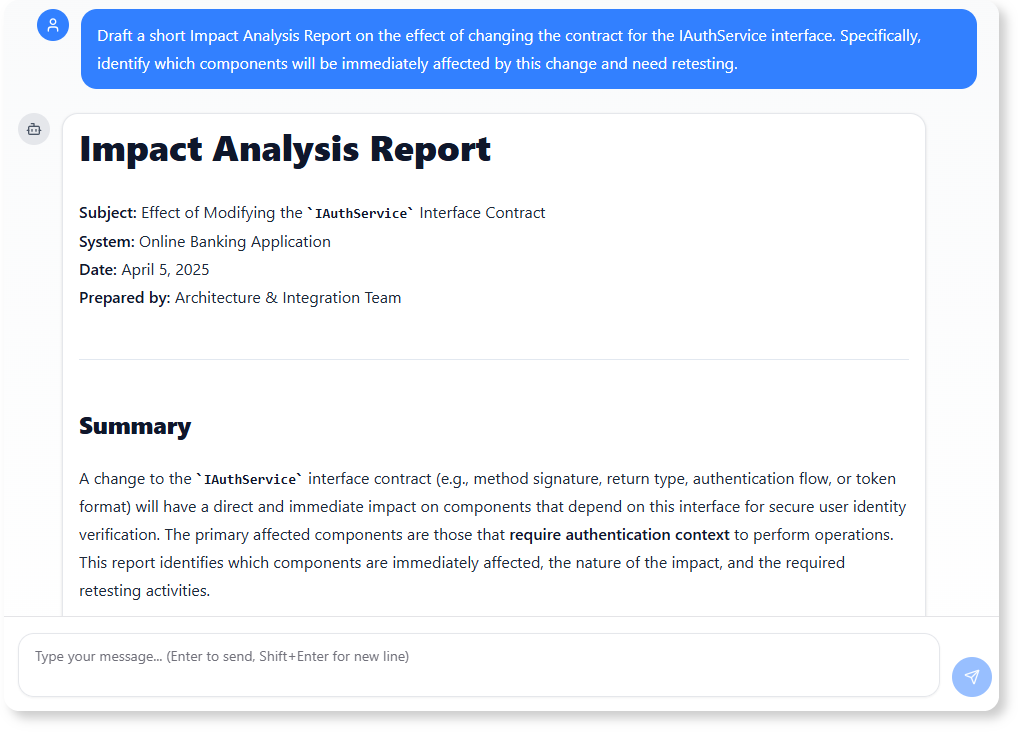Click the "Summary" heading
1018x732 pixels.
pos(135,425)
